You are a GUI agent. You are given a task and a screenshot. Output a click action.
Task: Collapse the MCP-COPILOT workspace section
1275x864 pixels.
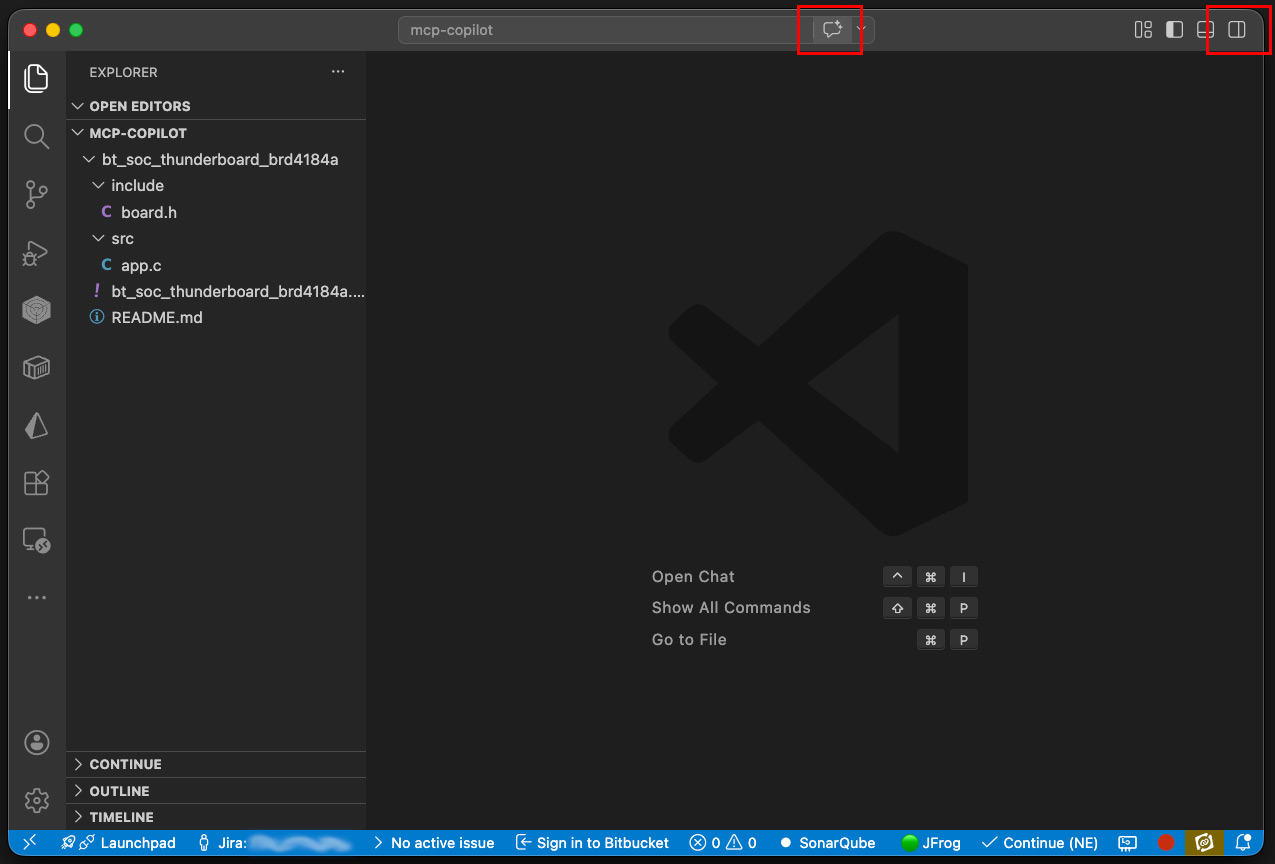click(216, 133)
